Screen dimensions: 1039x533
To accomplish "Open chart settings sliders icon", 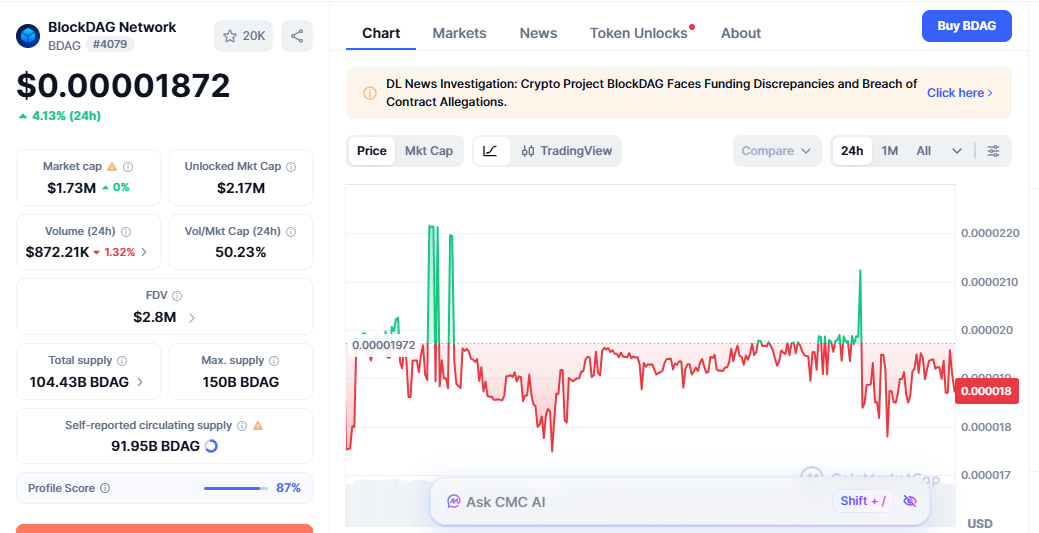I will (x=993, y=151).
